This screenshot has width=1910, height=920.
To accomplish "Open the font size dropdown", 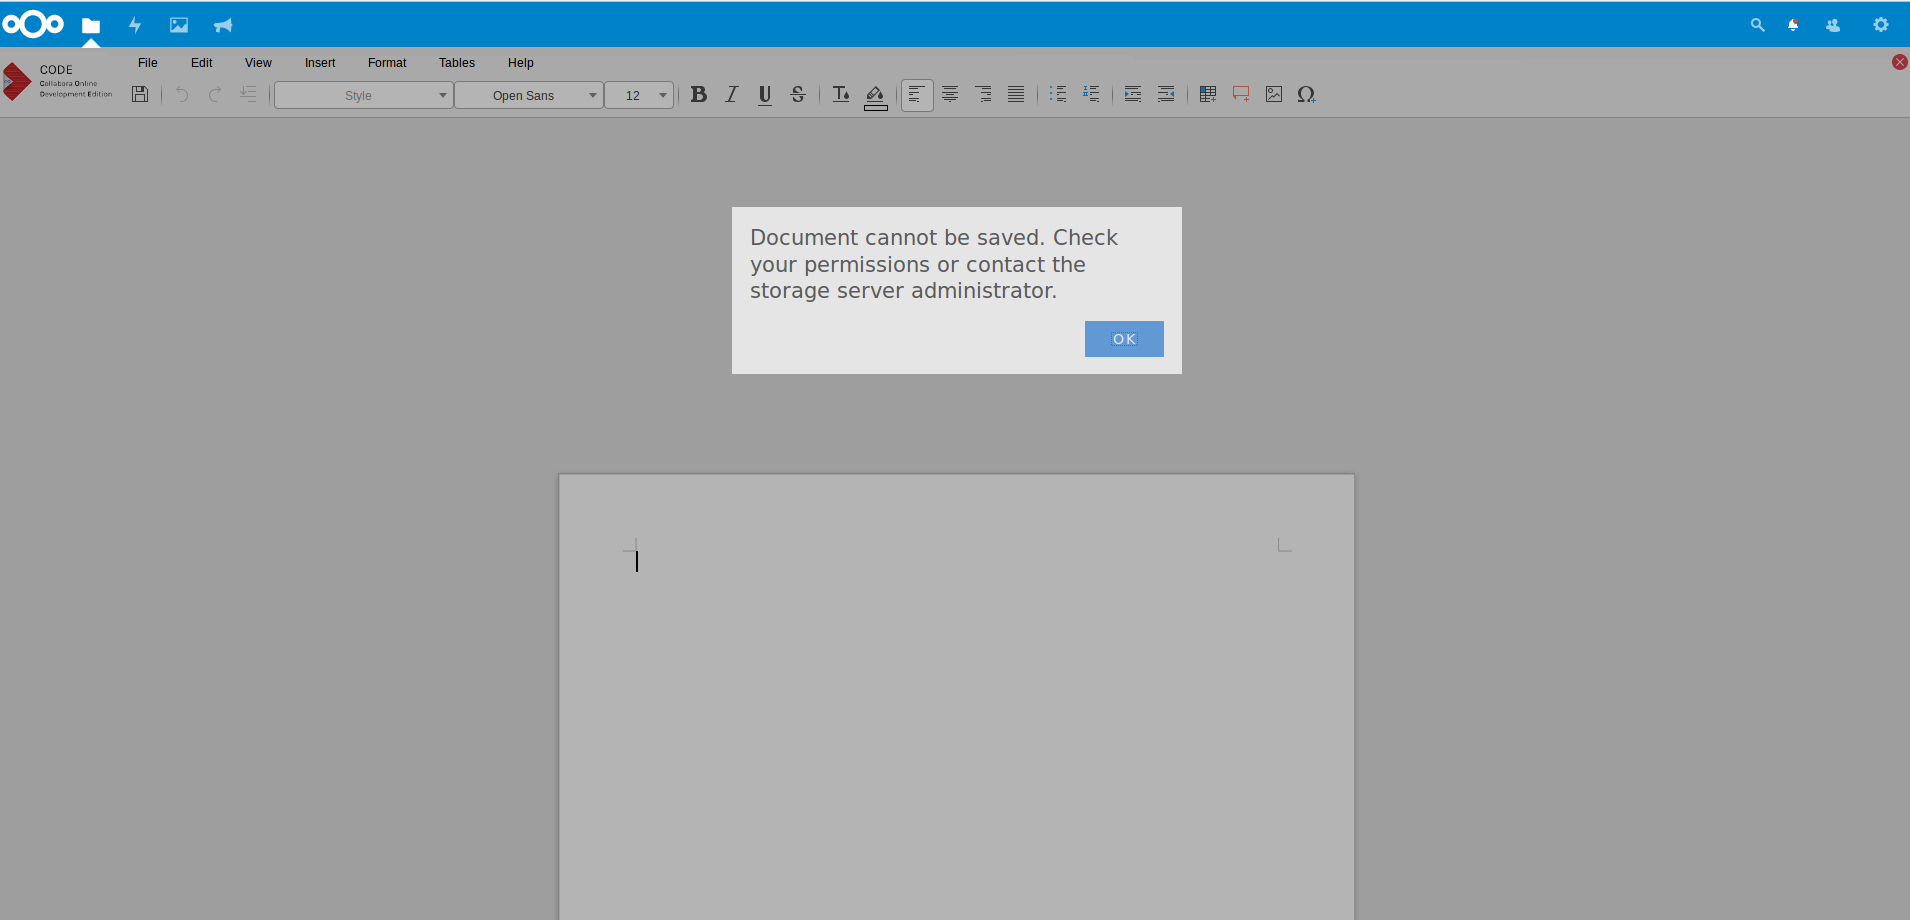I will (x=639, y=95).
